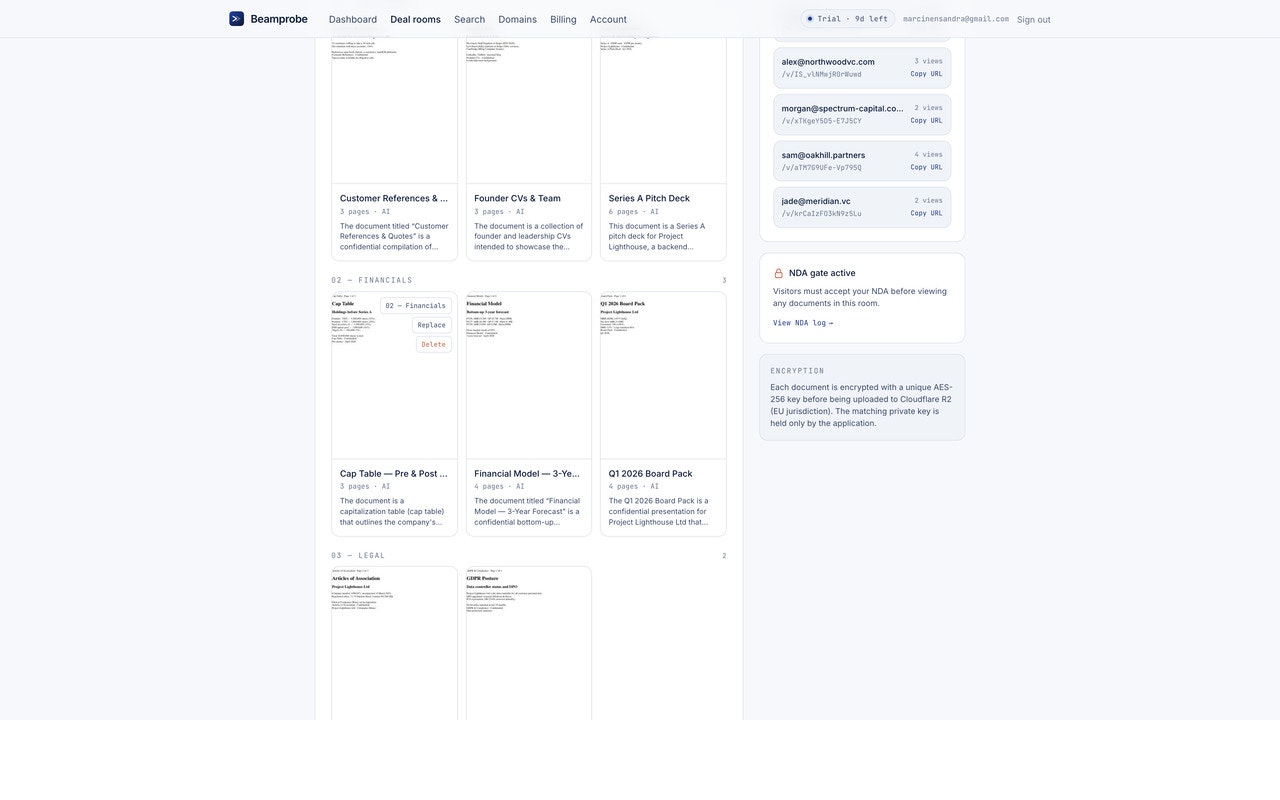Click the NDA gate lock icon
Image resolution: width=1280 pixels, height=800 pixels.
pos(779,273)
